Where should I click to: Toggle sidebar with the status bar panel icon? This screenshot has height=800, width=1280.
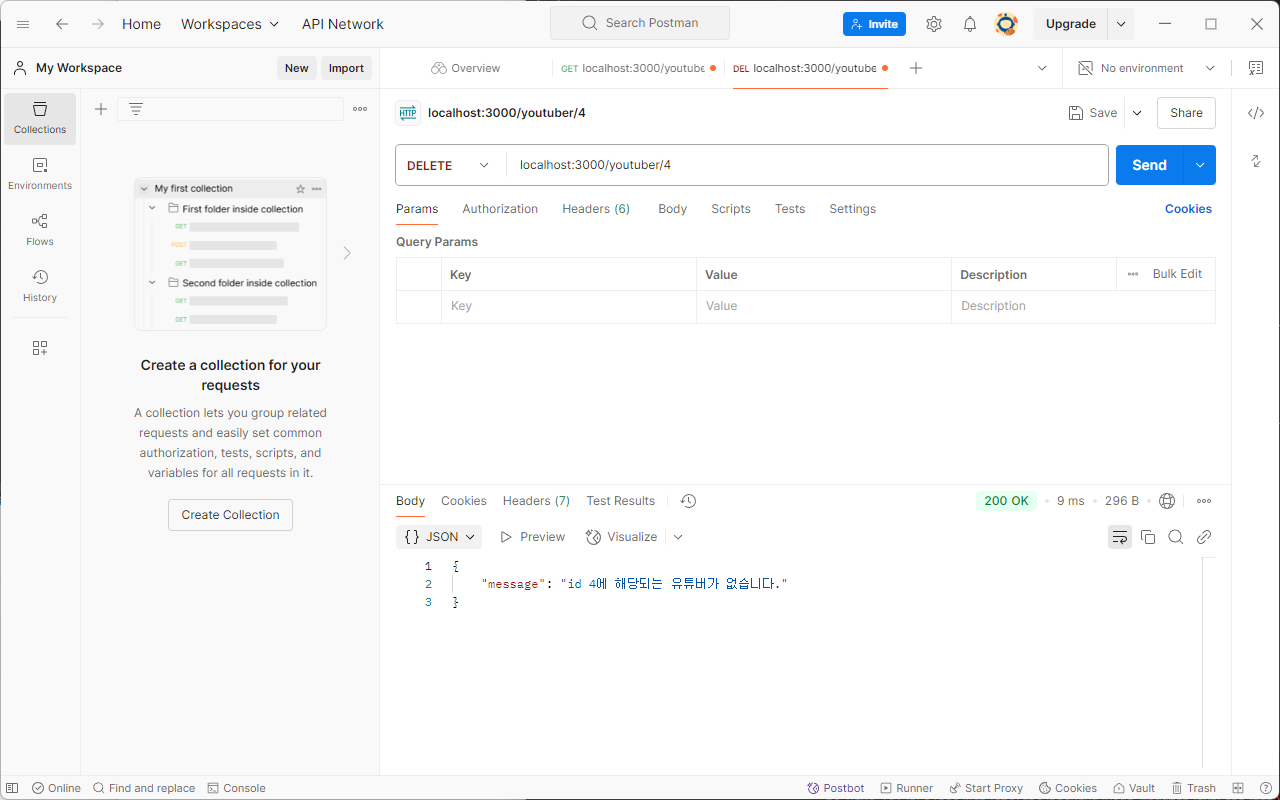click(12, 788)
